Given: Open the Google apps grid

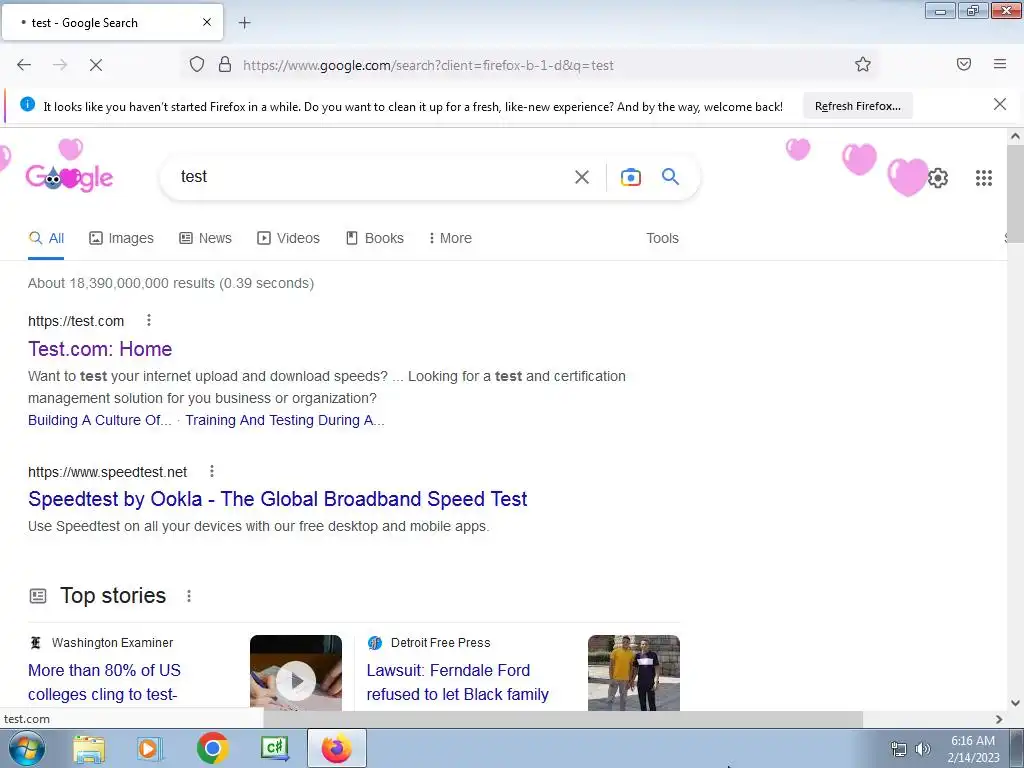Looking at the screenshot, I should [x=984, y=178].
